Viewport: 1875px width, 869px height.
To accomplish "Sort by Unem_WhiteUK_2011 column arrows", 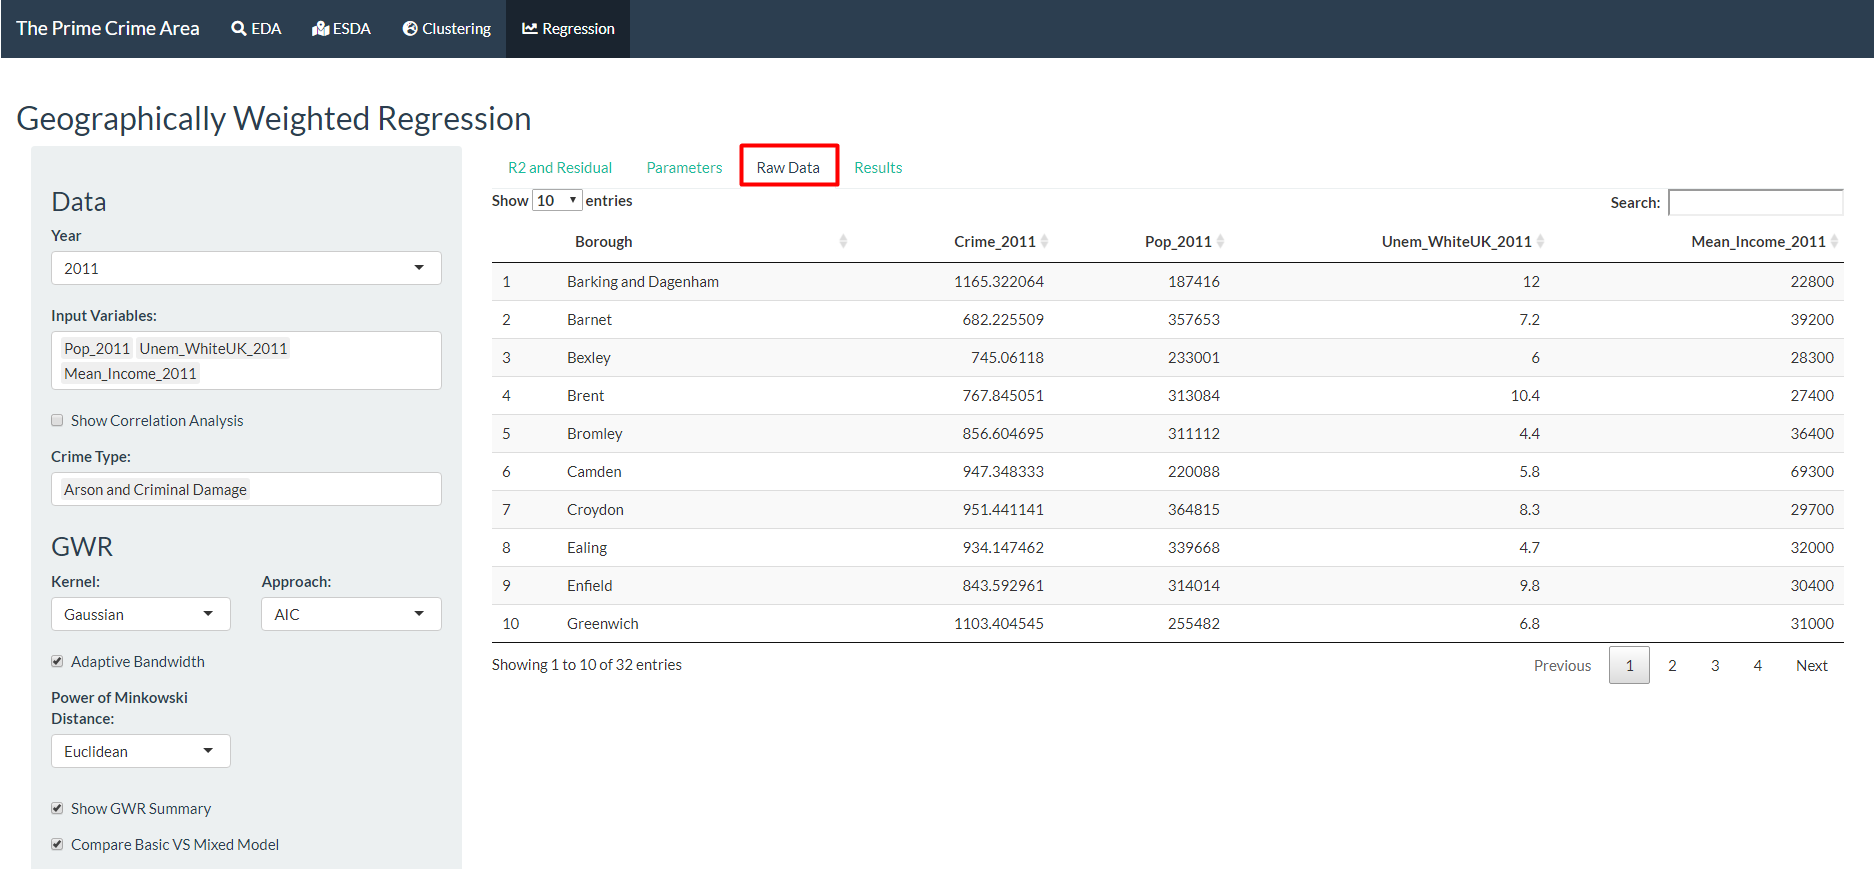I will click(x=1540, y=241).
